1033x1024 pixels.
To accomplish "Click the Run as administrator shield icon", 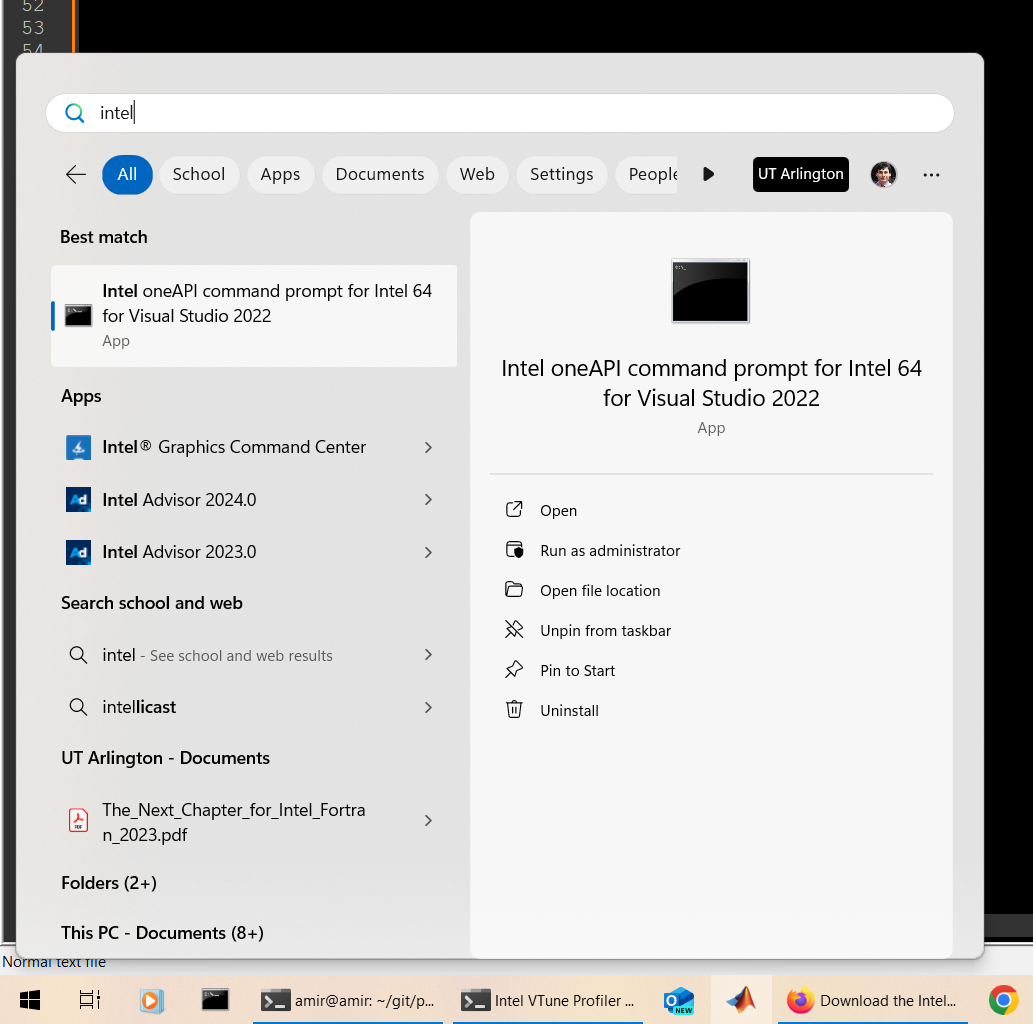I will click(x=514, y=550).
